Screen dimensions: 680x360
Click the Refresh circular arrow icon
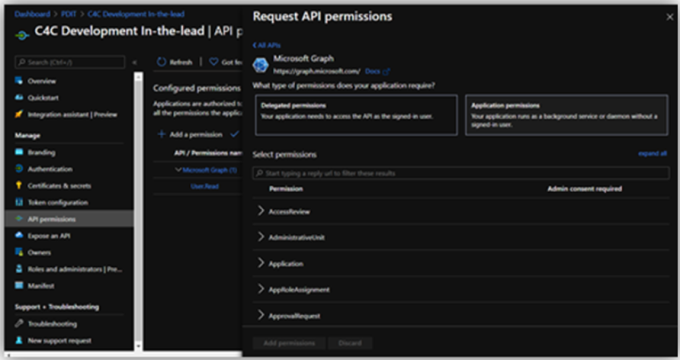coord(161,62)
